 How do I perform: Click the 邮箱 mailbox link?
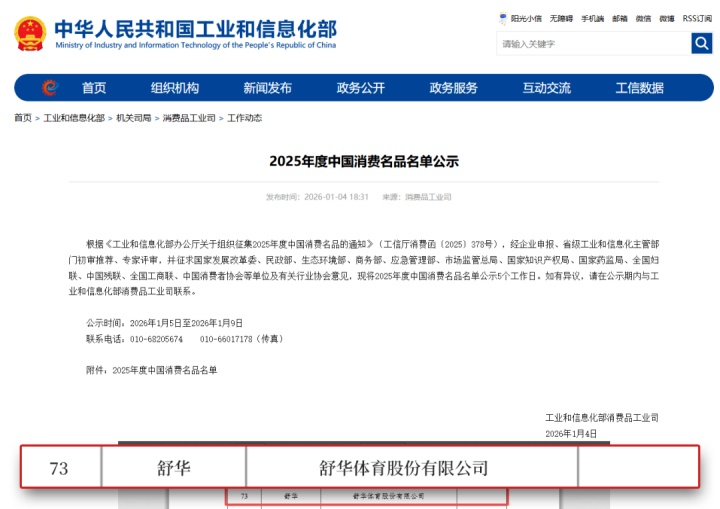pyautogui.click(x=619, y=18)
